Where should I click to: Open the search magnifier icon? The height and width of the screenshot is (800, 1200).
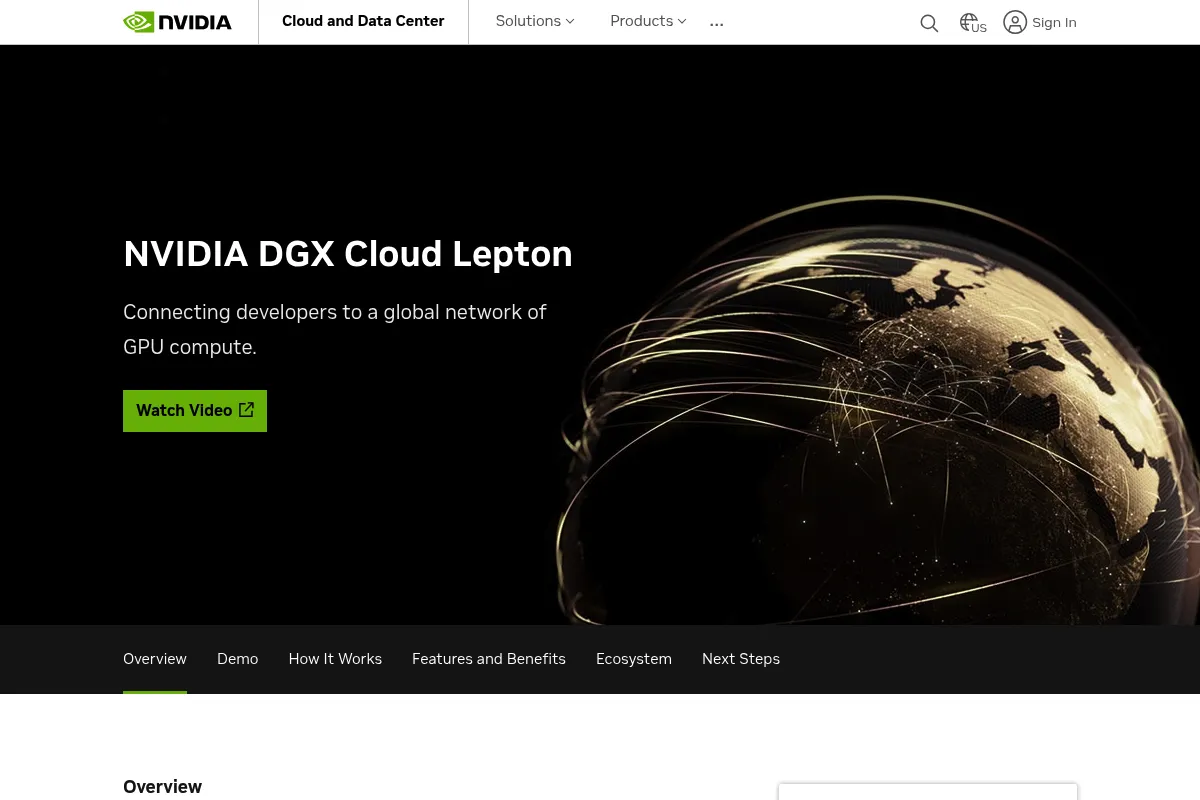[x=929, y=23]
